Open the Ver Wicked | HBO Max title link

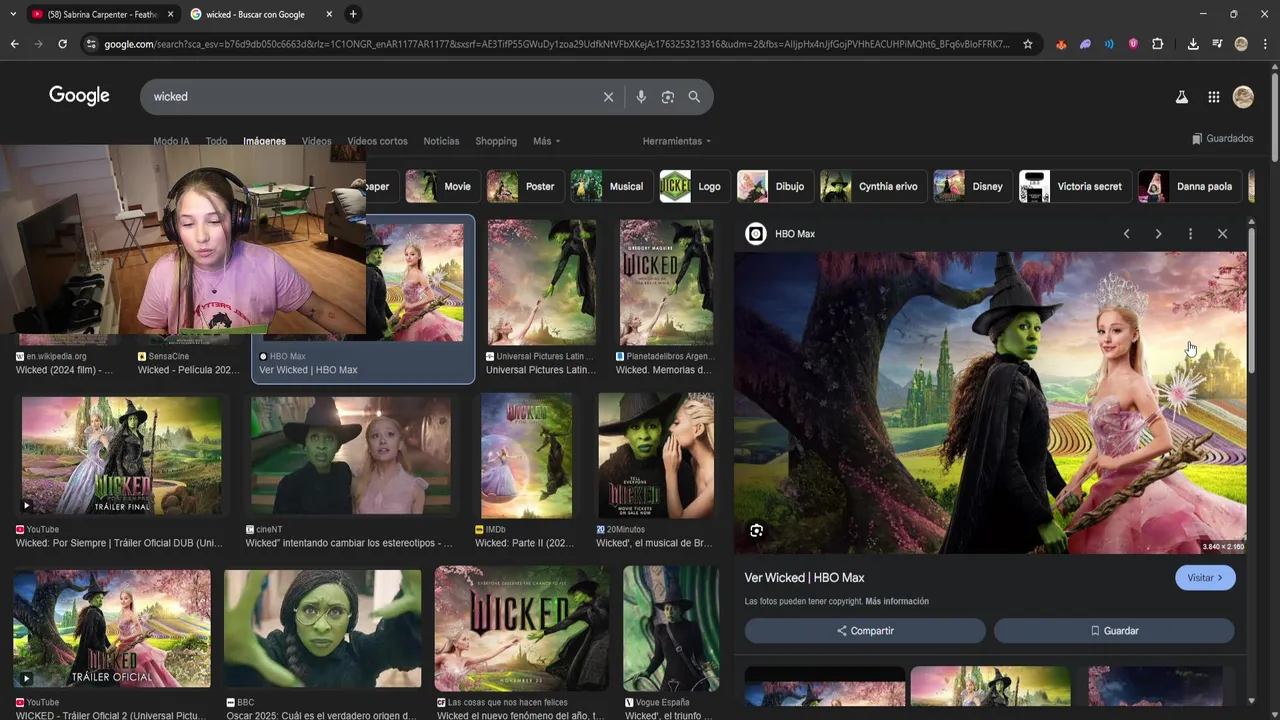point(804,578)
